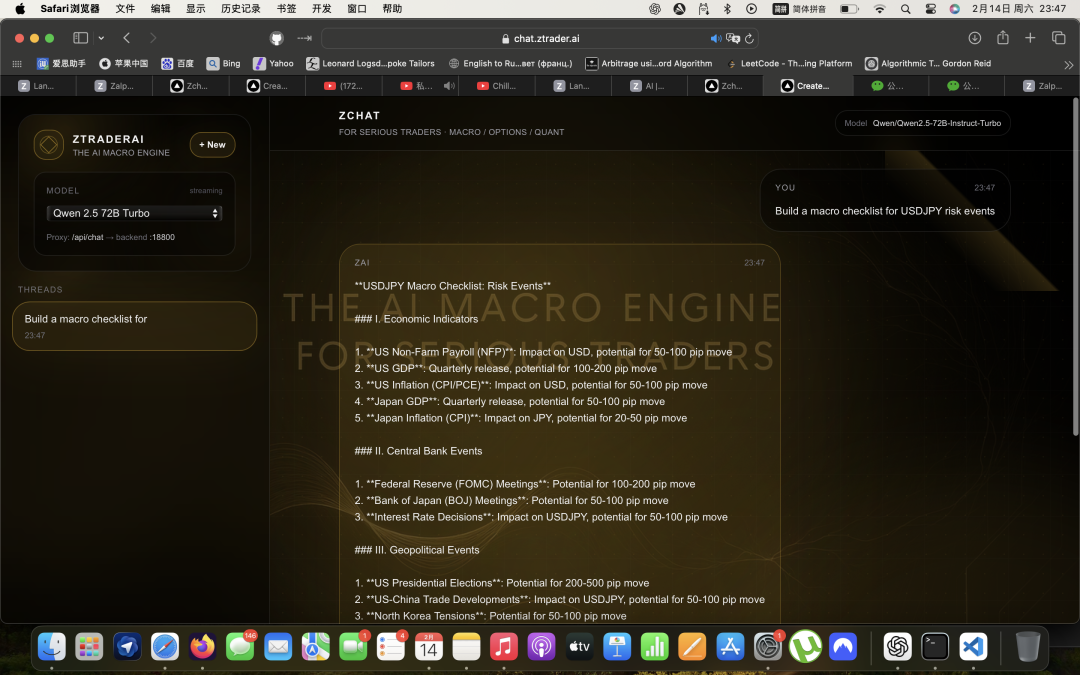Open the Yahoo bookmark
This screenshot has height=675, width=1080.
click(273, 63)
